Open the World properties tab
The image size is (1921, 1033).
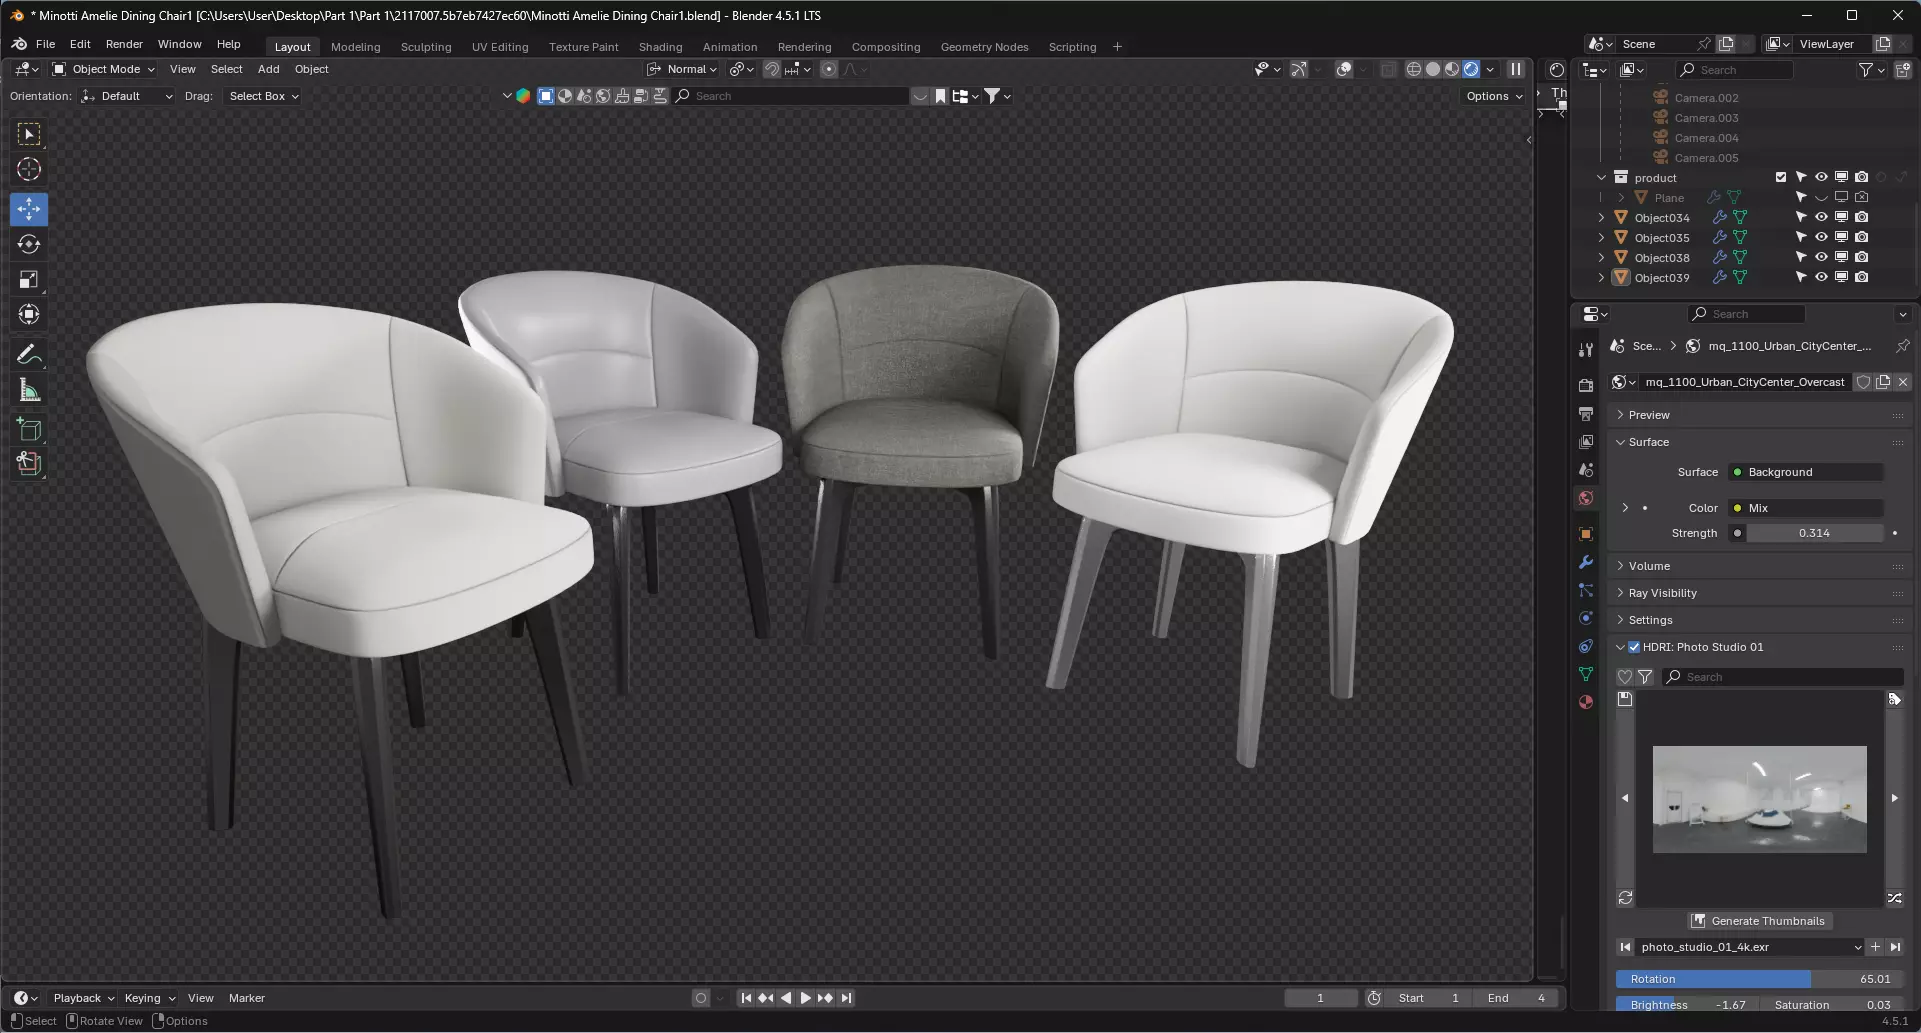(1586, 498)
